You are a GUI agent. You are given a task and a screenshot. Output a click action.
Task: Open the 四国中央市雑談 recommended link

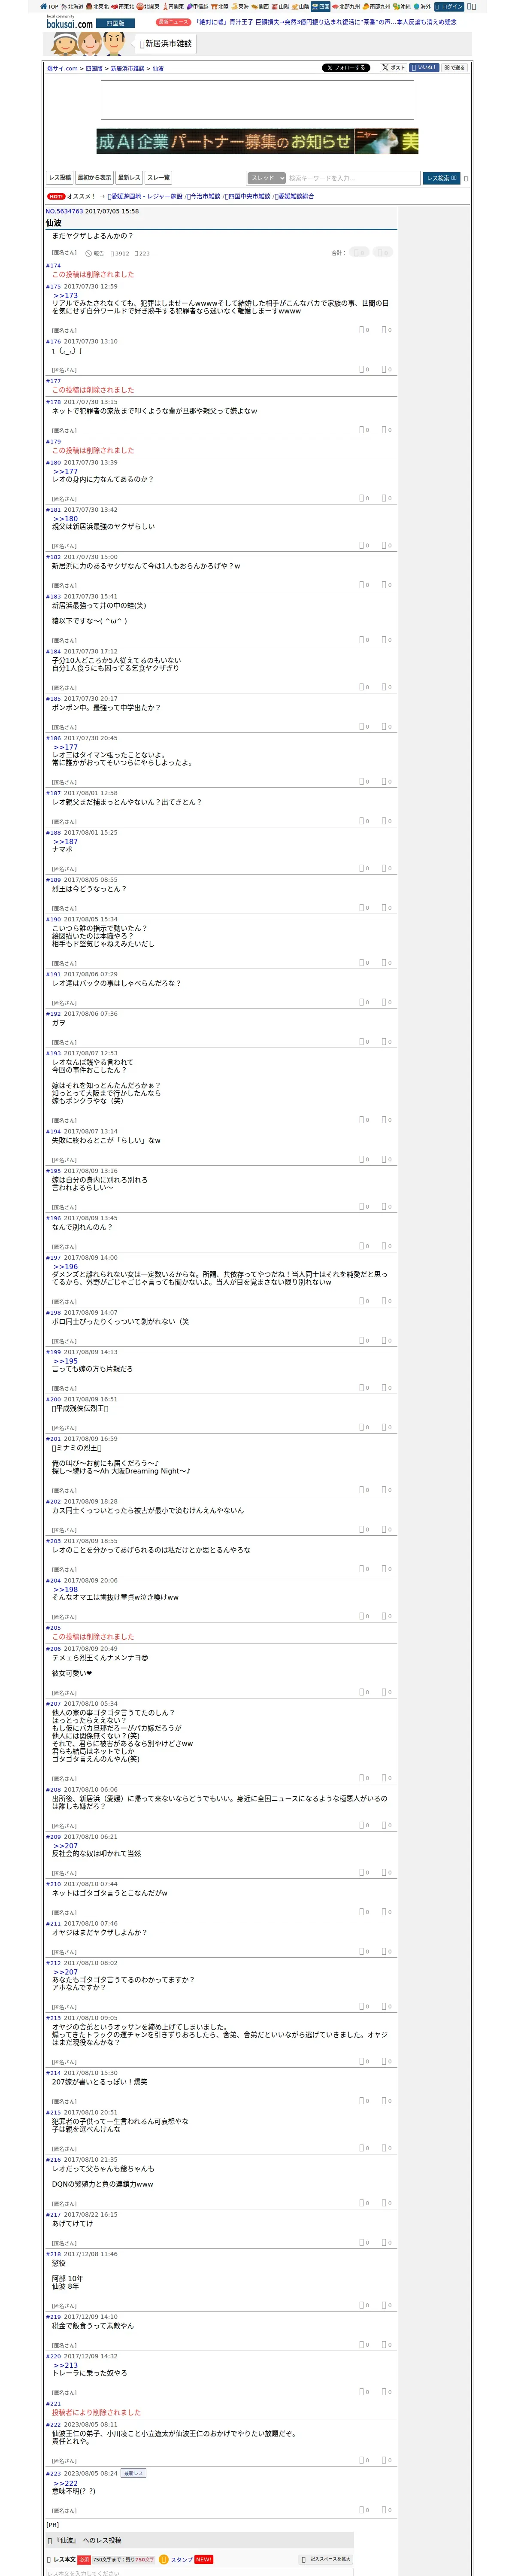coord(247,197)
